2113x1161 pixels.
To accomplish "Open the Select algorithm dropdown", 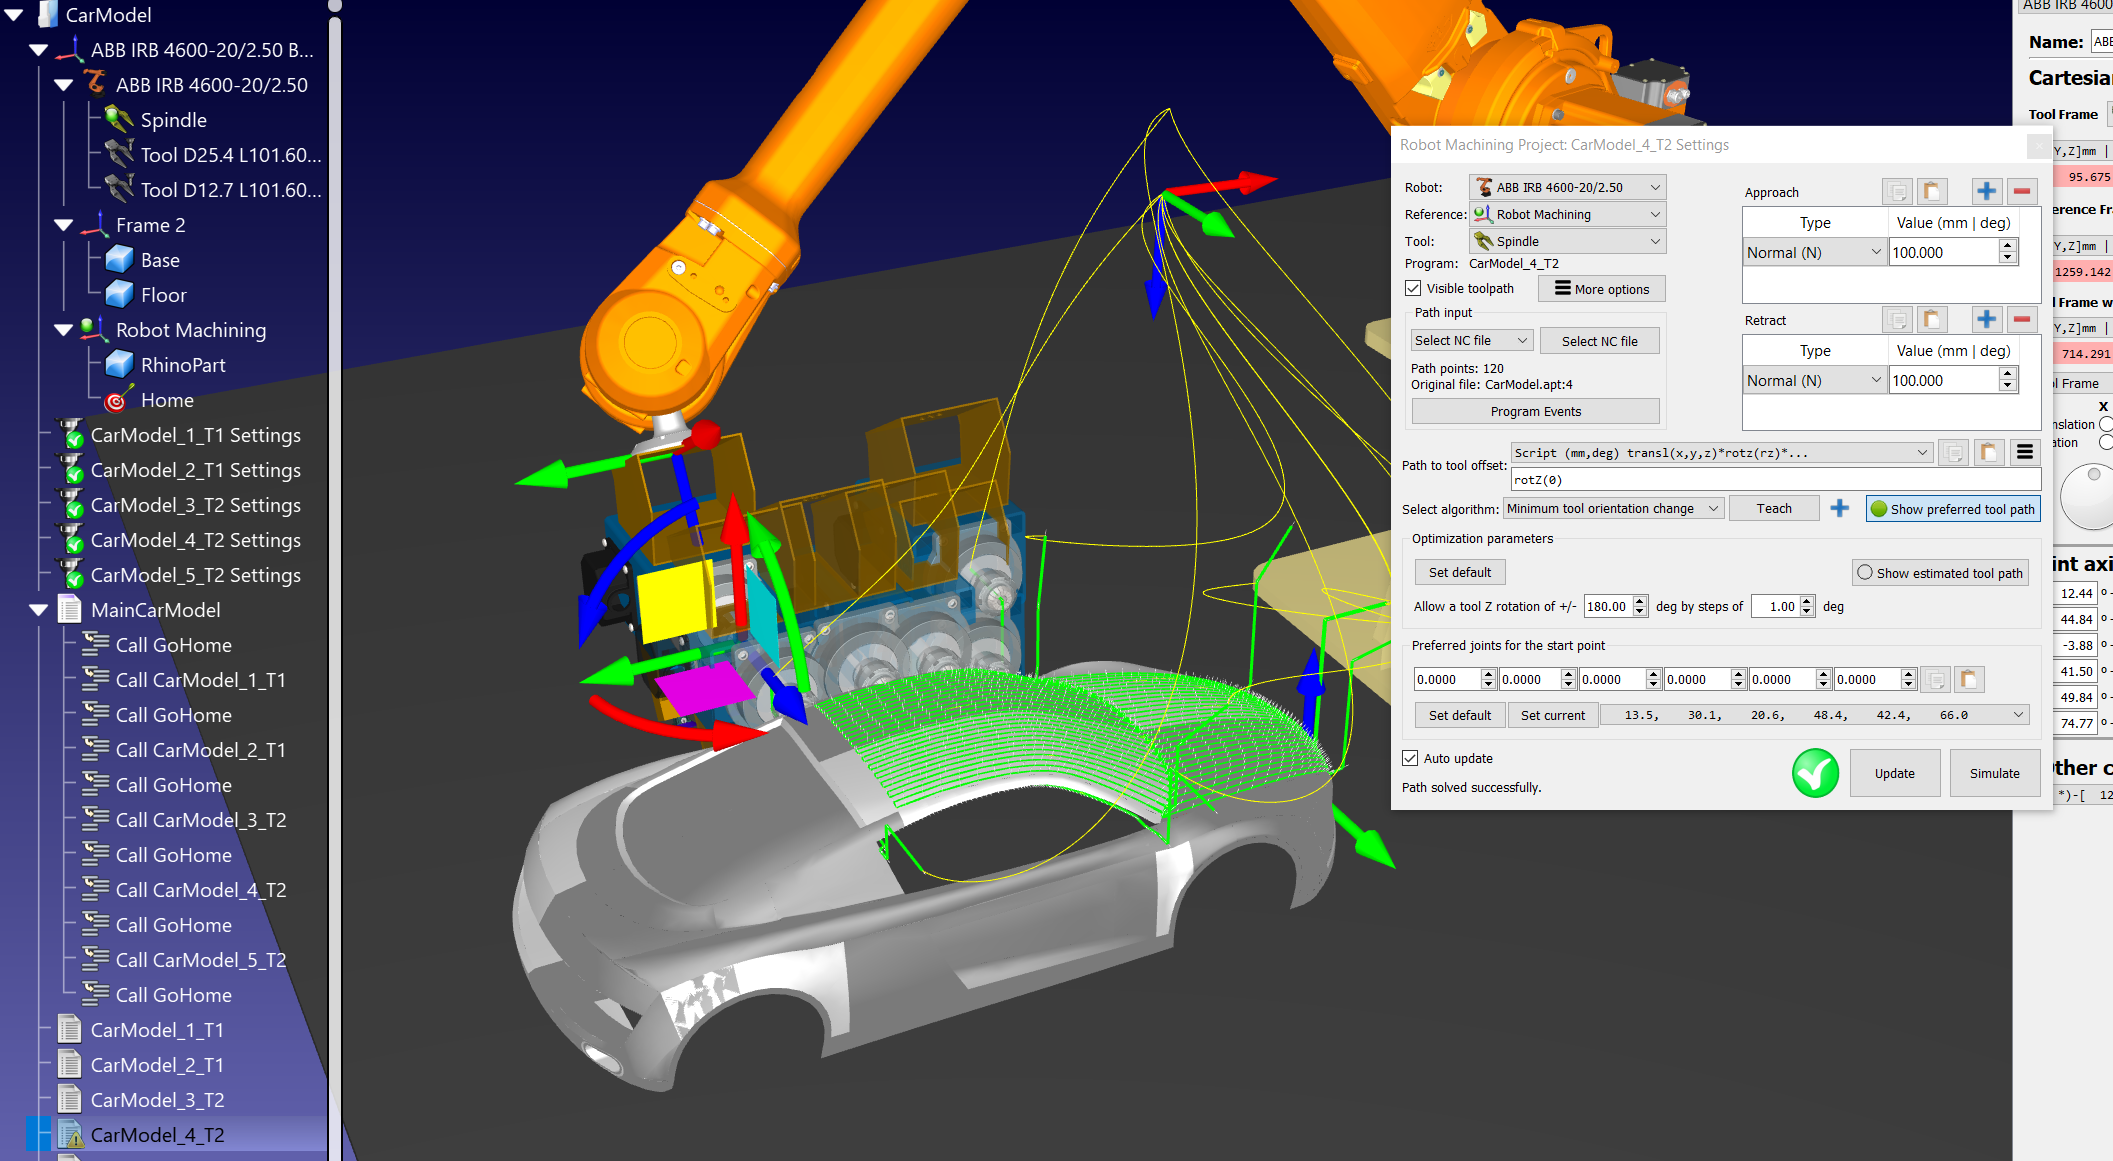I will click(1612, 508).
